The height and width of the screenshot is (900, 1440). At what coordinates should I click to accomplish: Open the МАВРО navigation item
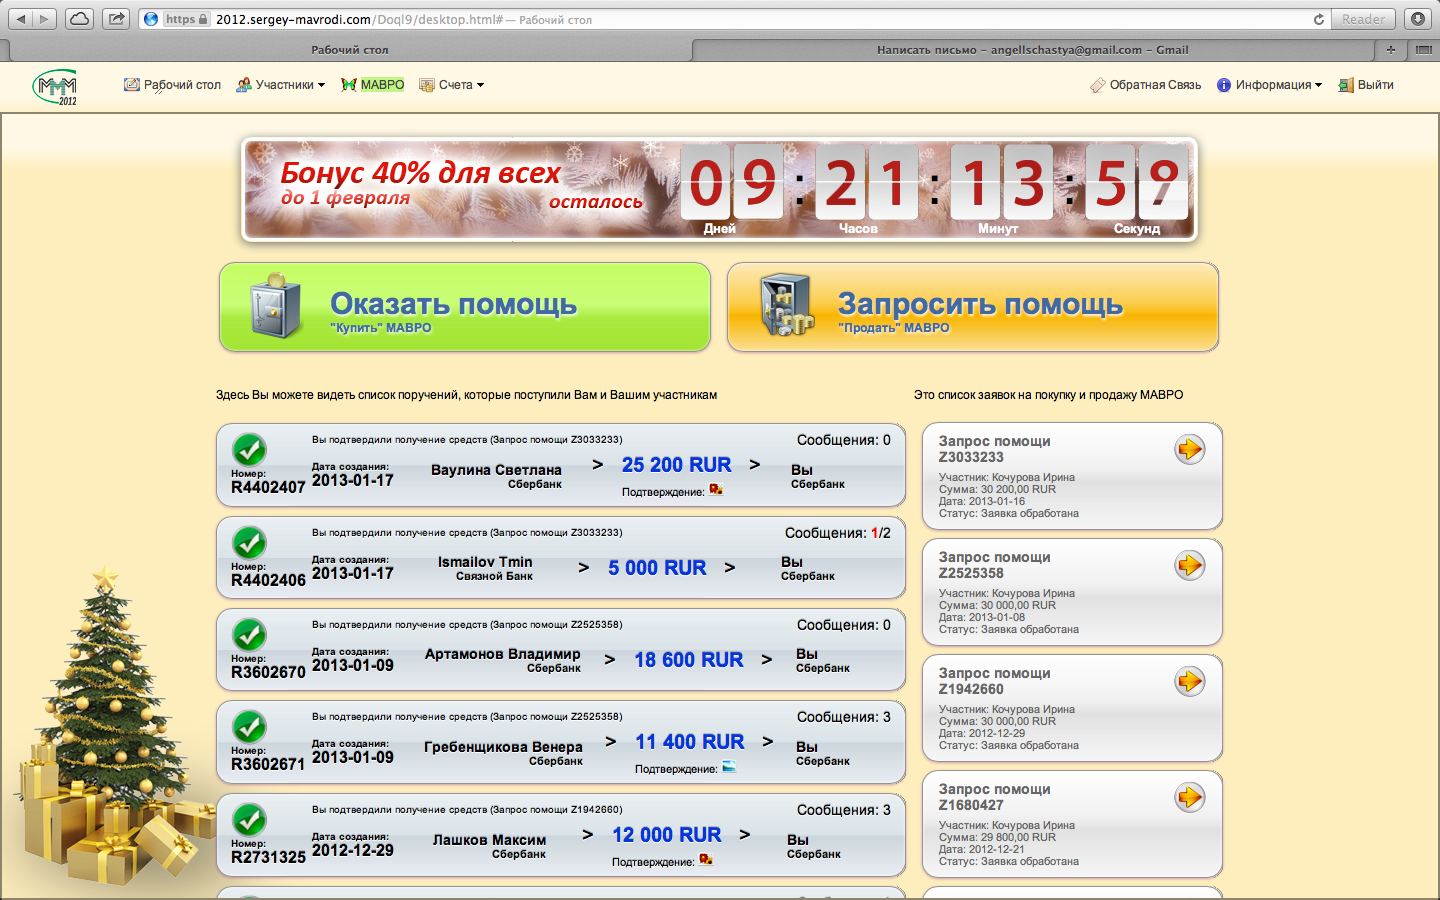pyautogui.click(x=373, y=85)
